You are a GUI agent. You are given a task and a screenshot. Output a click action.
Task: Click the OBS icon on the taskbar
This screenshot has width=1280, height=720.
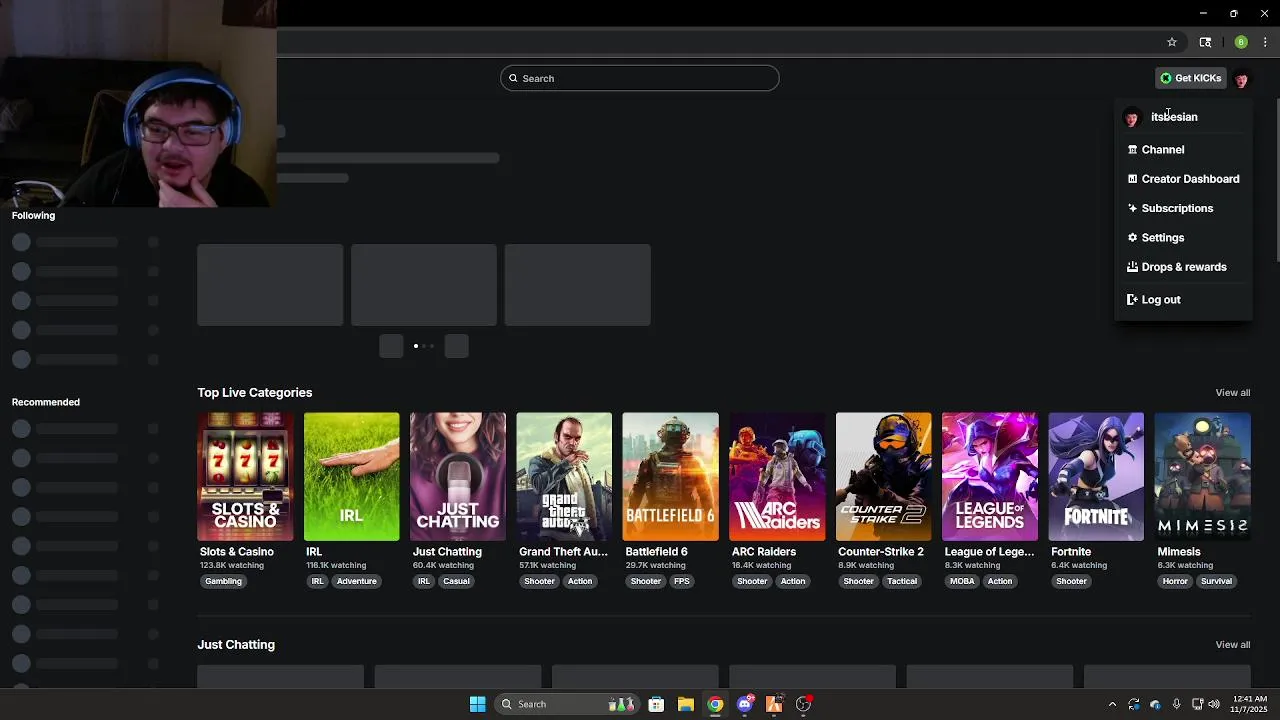tap(803, 704)
